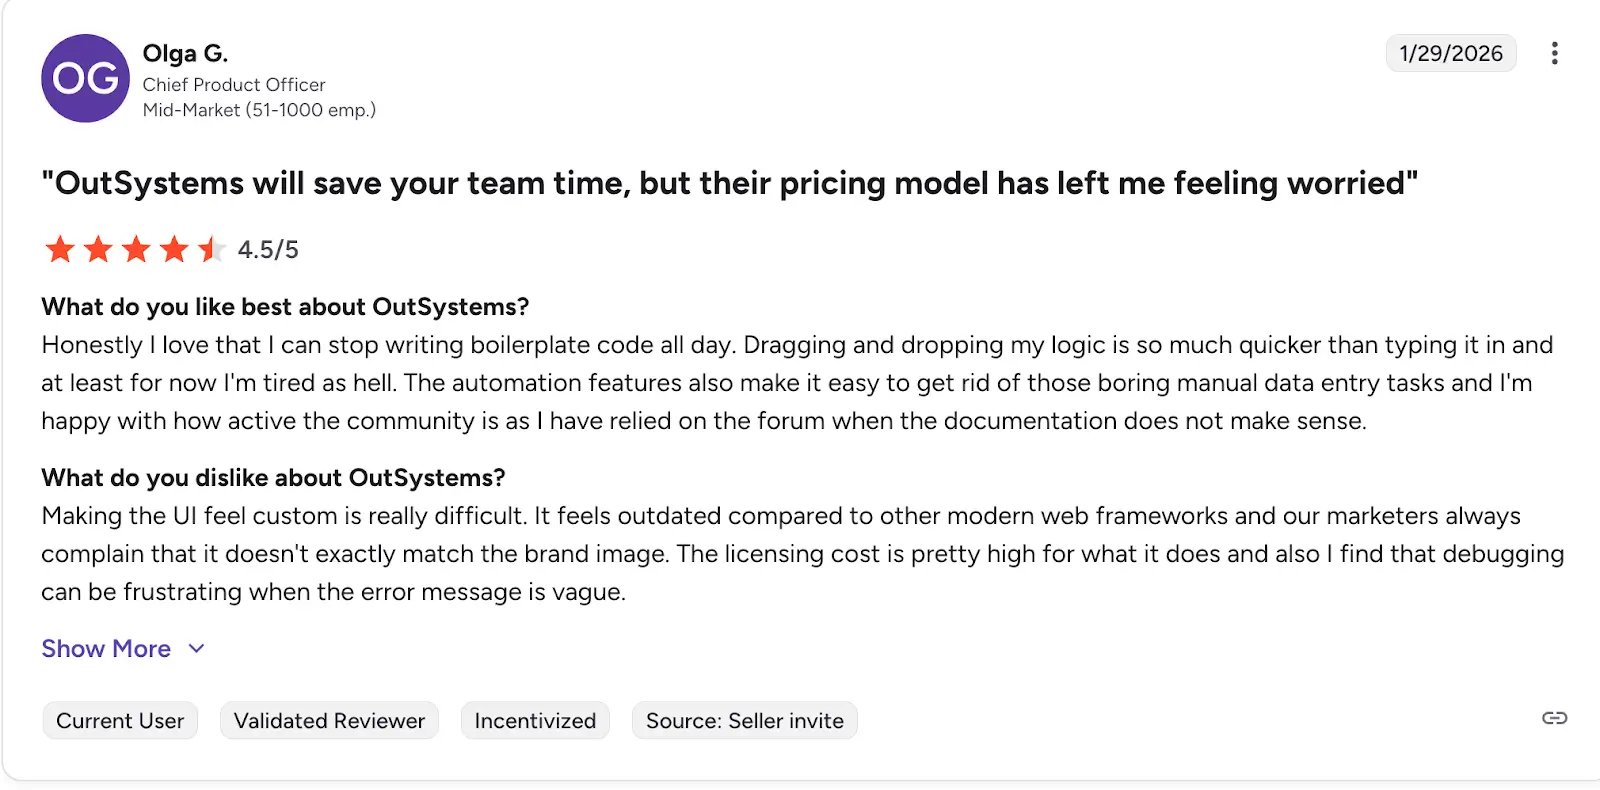Click the third orange rating star
Image resolution: width=1600 pixels, height=790 pixels.
point(136,249)
